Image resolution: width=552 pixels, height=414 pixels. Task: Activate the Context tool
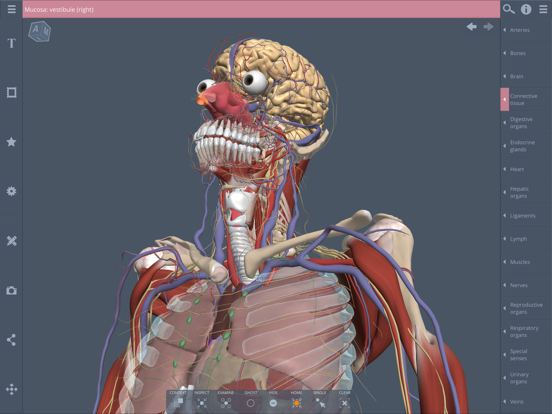click(178, 400)
